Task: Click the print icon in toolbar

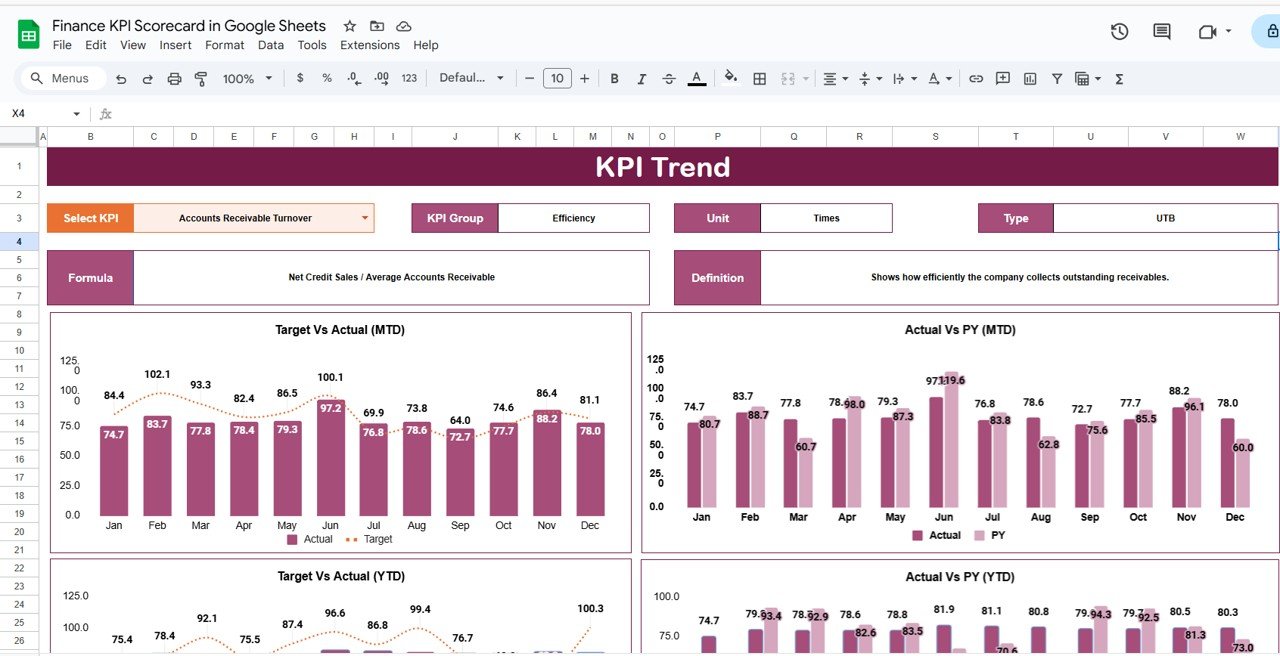Action: 175,79
